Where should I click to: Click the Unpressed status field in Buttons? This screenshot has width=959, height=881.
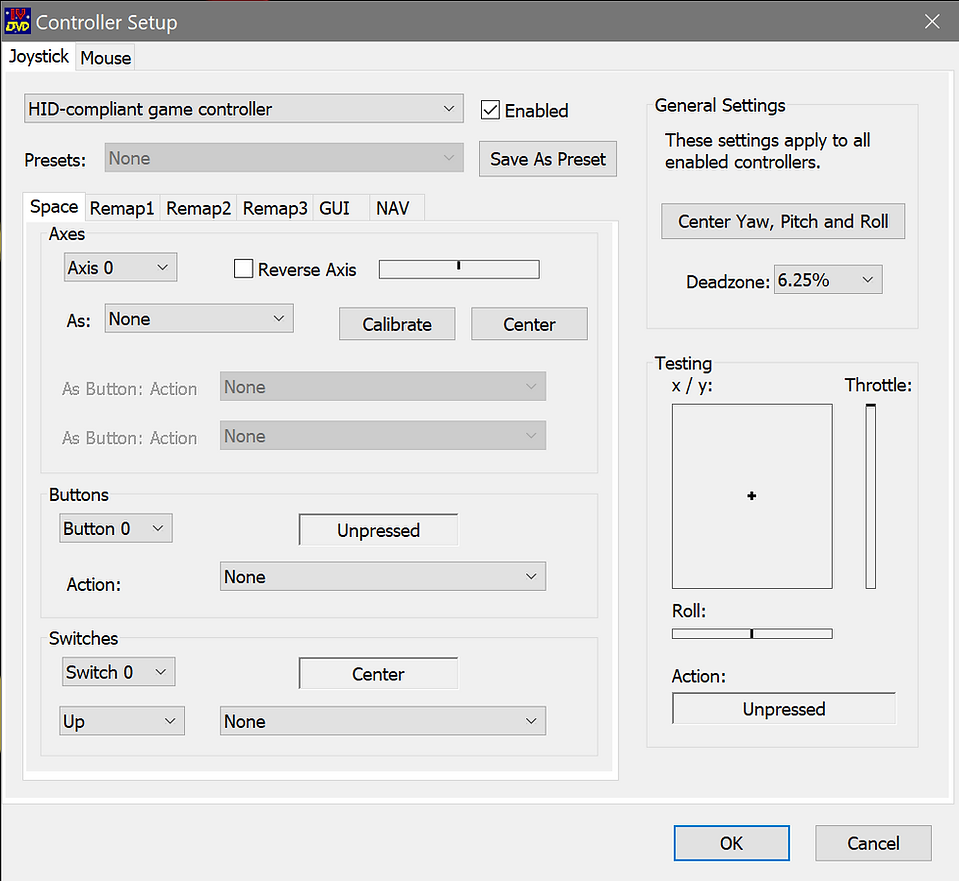379,530
